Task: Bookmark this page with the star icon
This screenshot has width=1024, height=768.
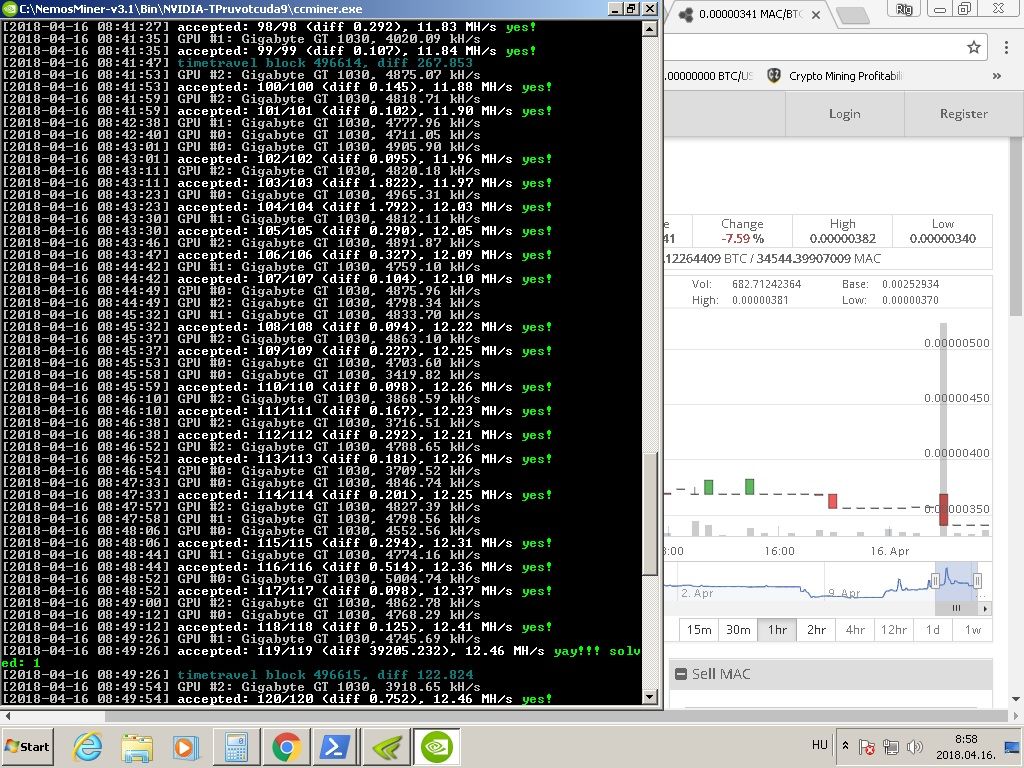Action: tap(974, 47)
